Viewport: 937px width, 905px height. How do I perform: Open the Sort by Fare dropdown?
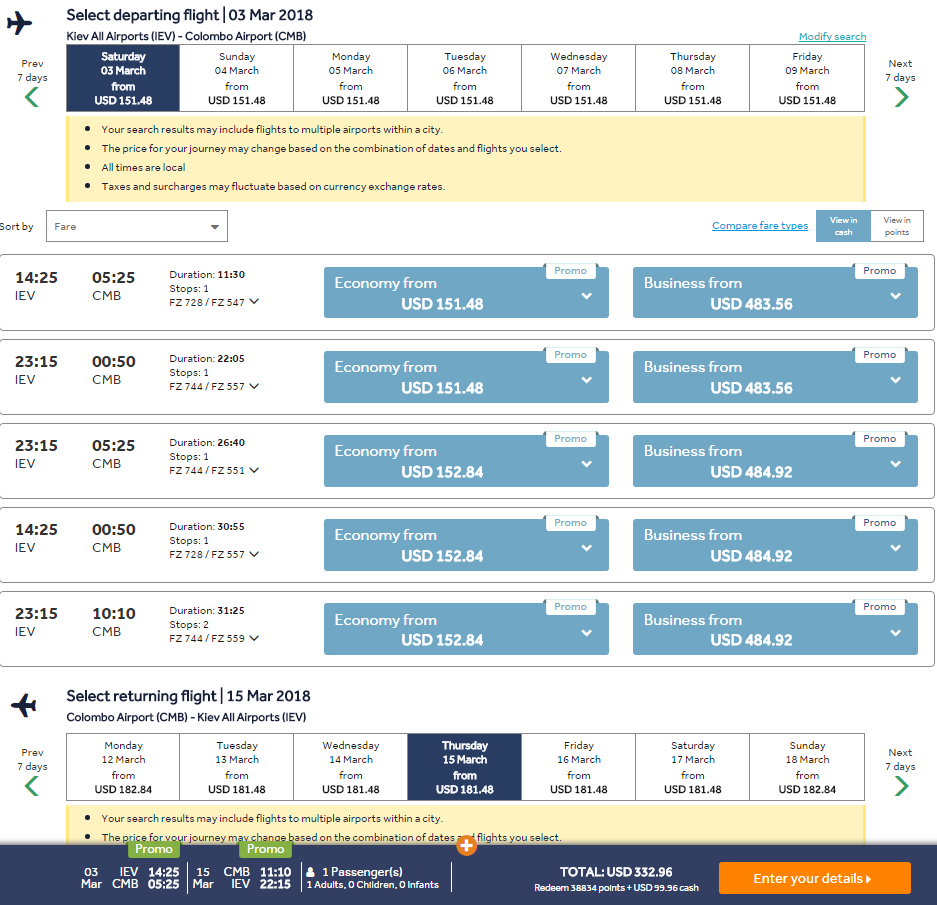[x=137, y=226]
